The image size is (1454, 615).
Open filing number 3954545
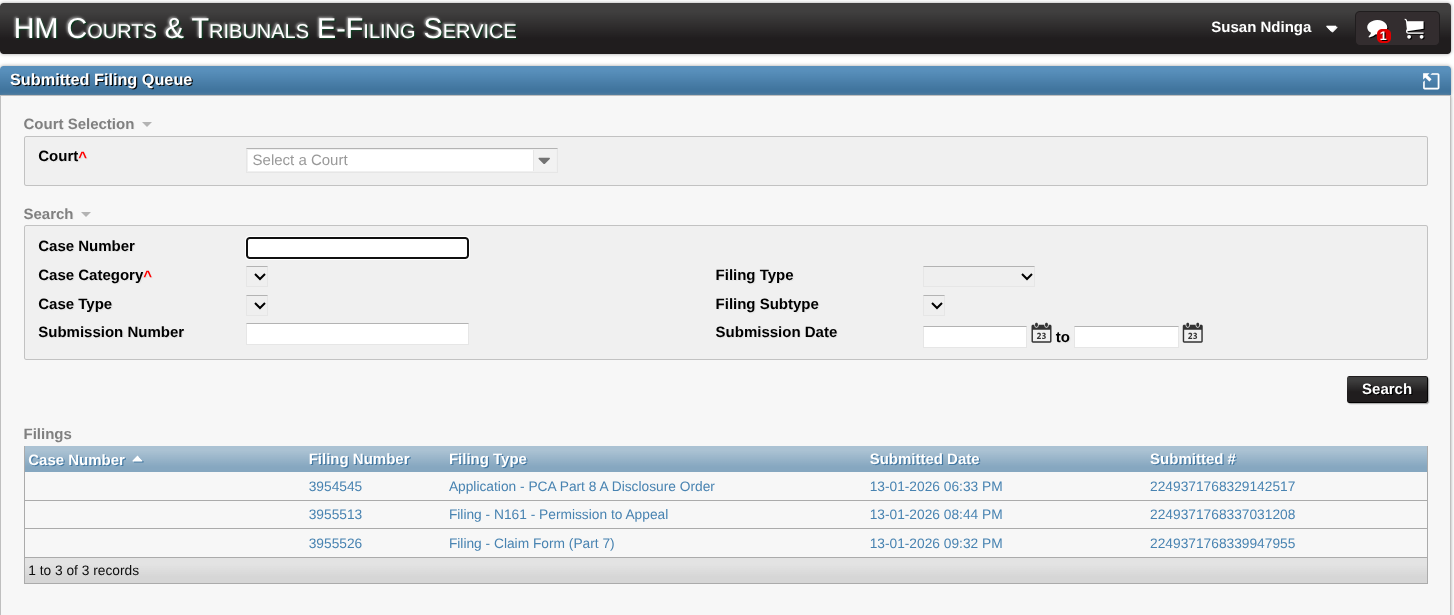pyautogui.click(x=336, y=487)
